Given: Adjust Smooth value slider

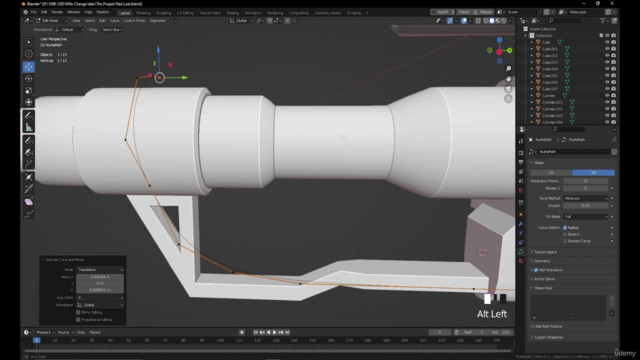Looking at the screenshot, I should tap(586, 206).
